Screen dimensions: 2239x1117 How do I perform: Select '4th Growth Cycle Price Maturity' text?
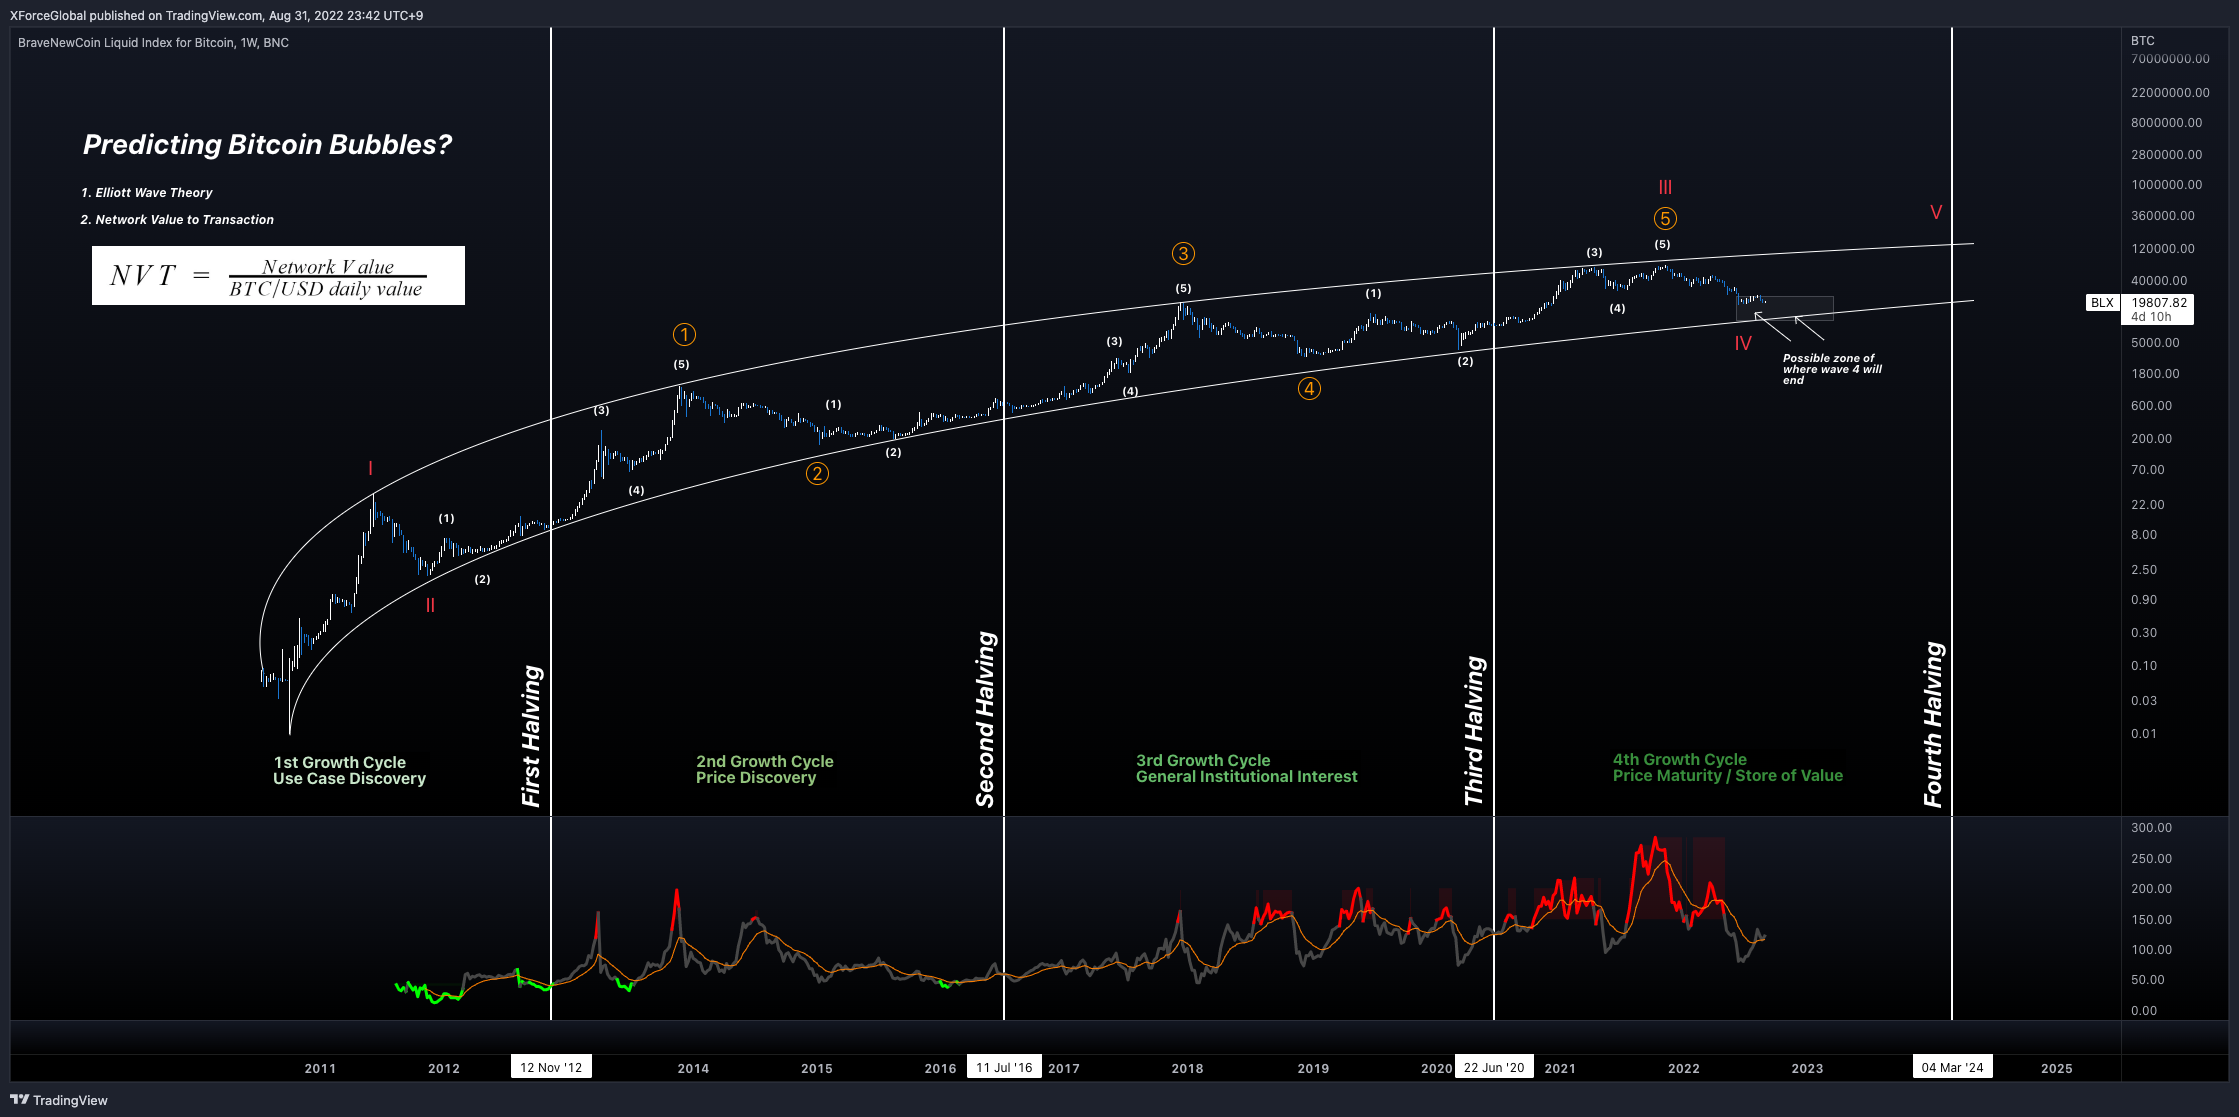pos(1727,768)
